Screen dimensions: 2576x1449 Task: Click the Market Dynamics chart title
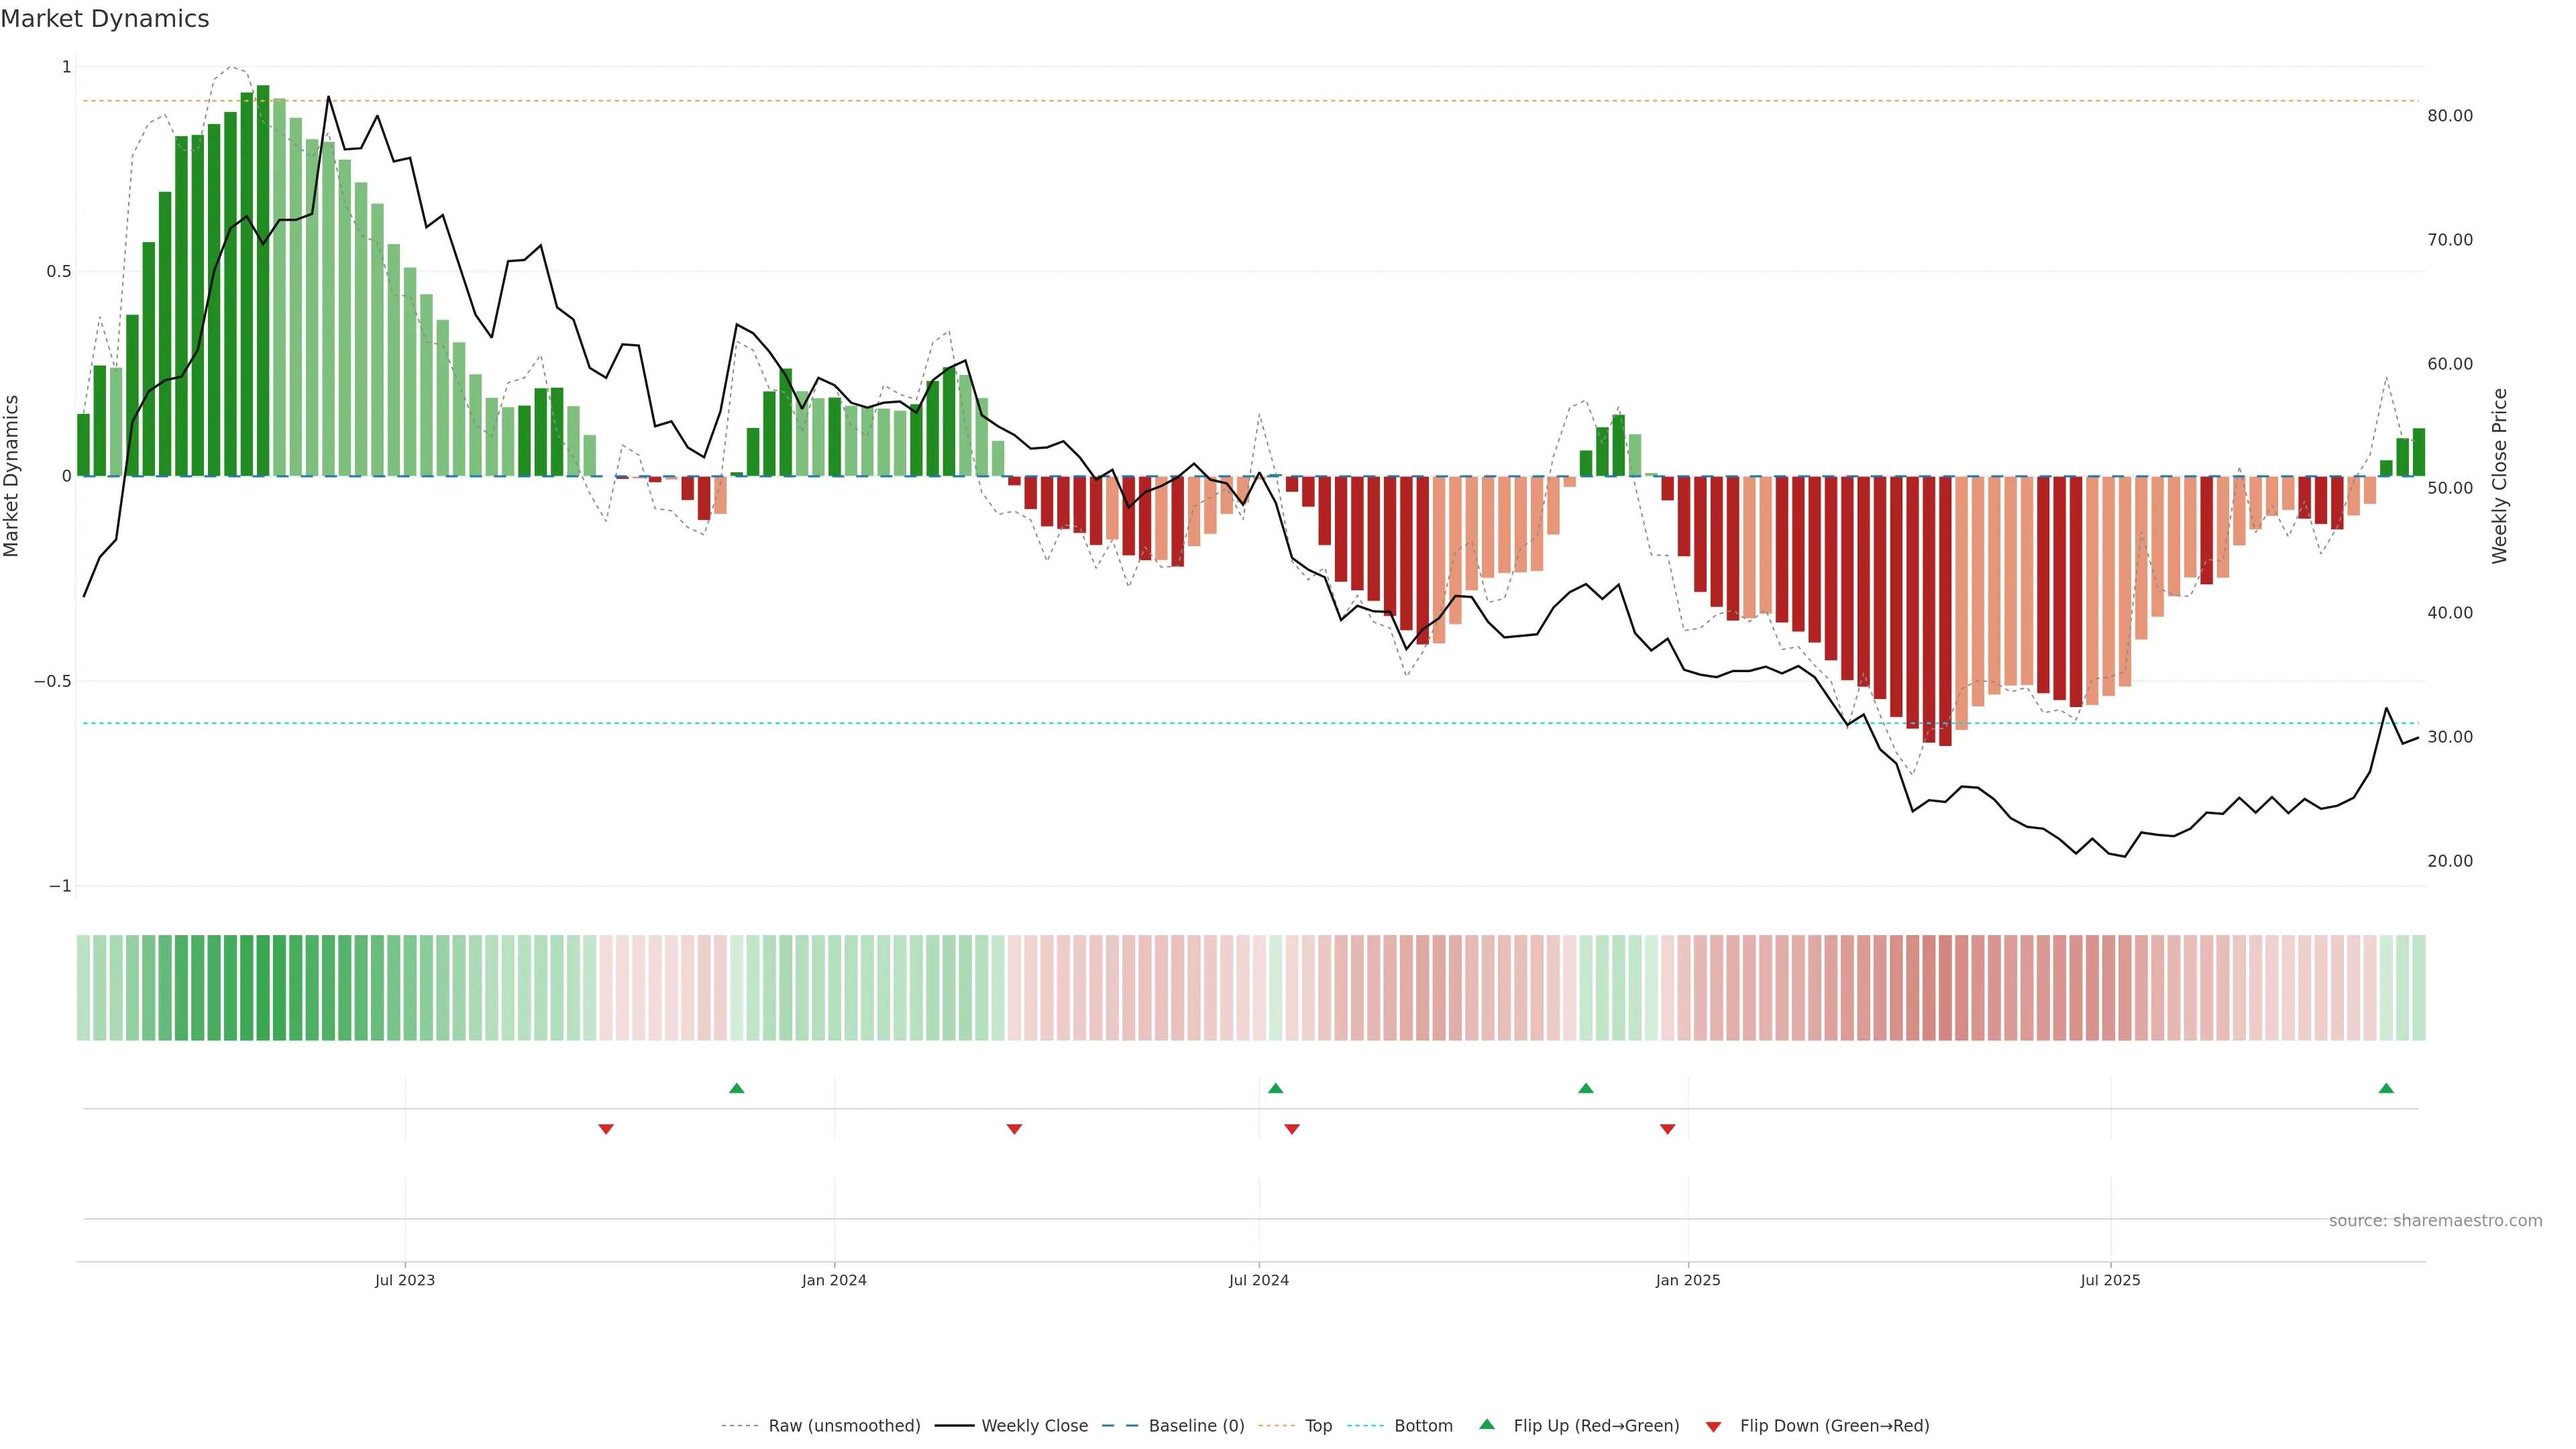click(105, 19)
